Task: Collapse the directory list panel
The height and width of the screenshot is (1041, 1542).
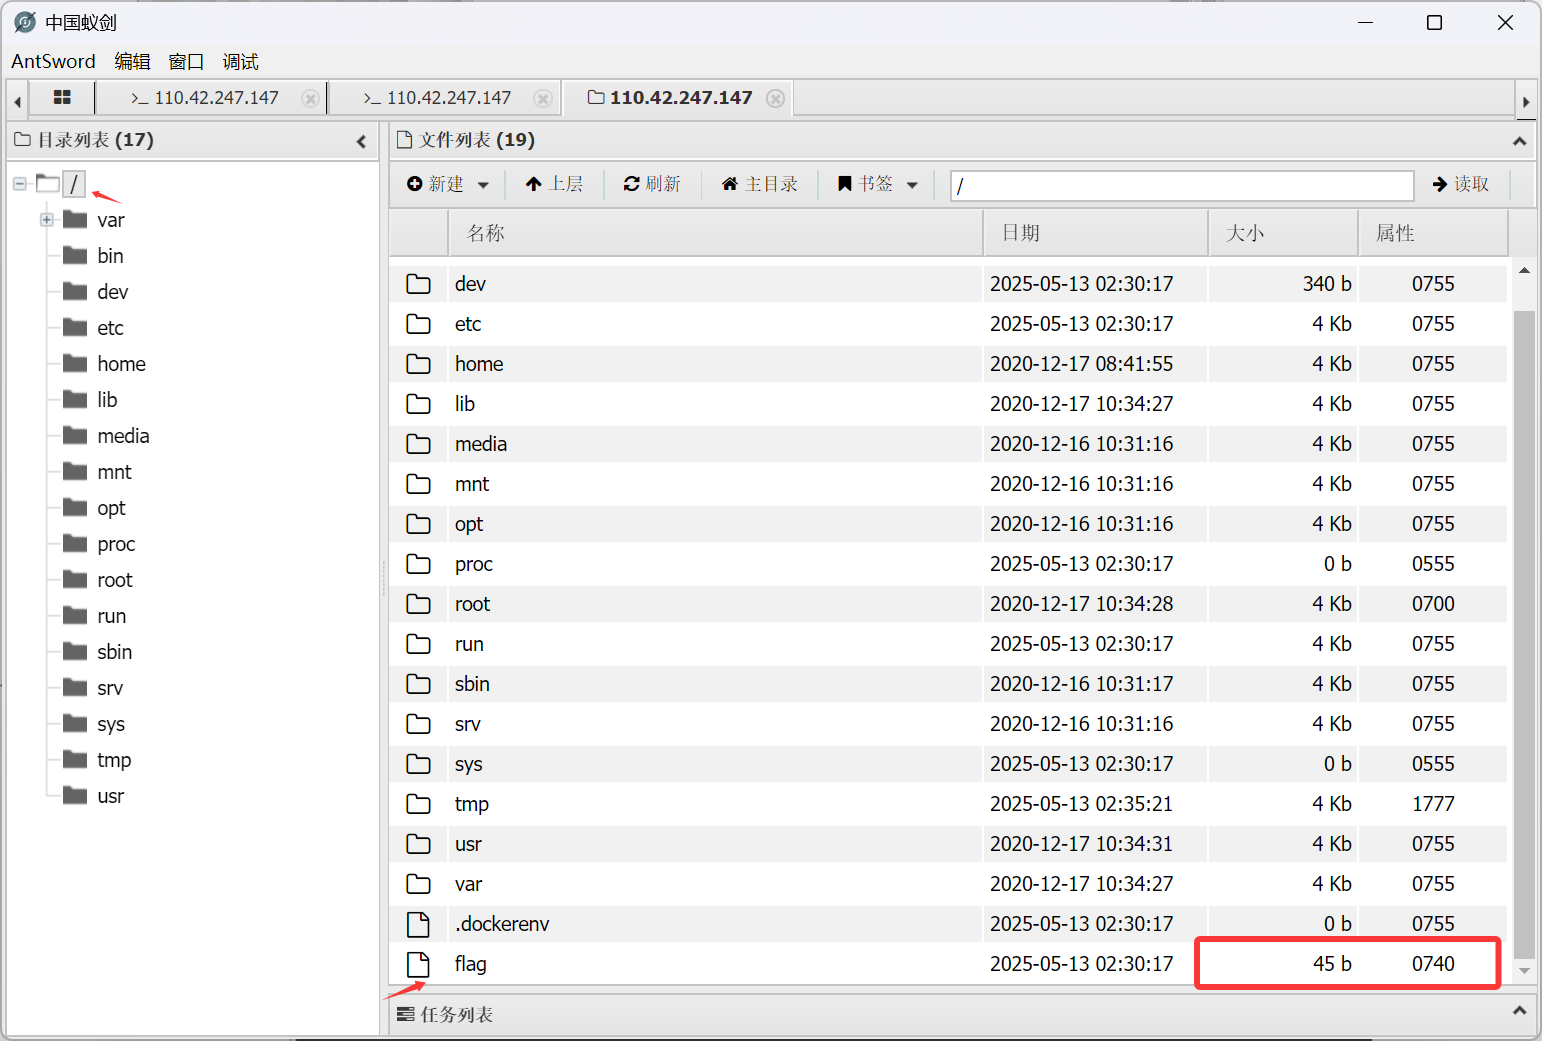Action: point(362,141)
